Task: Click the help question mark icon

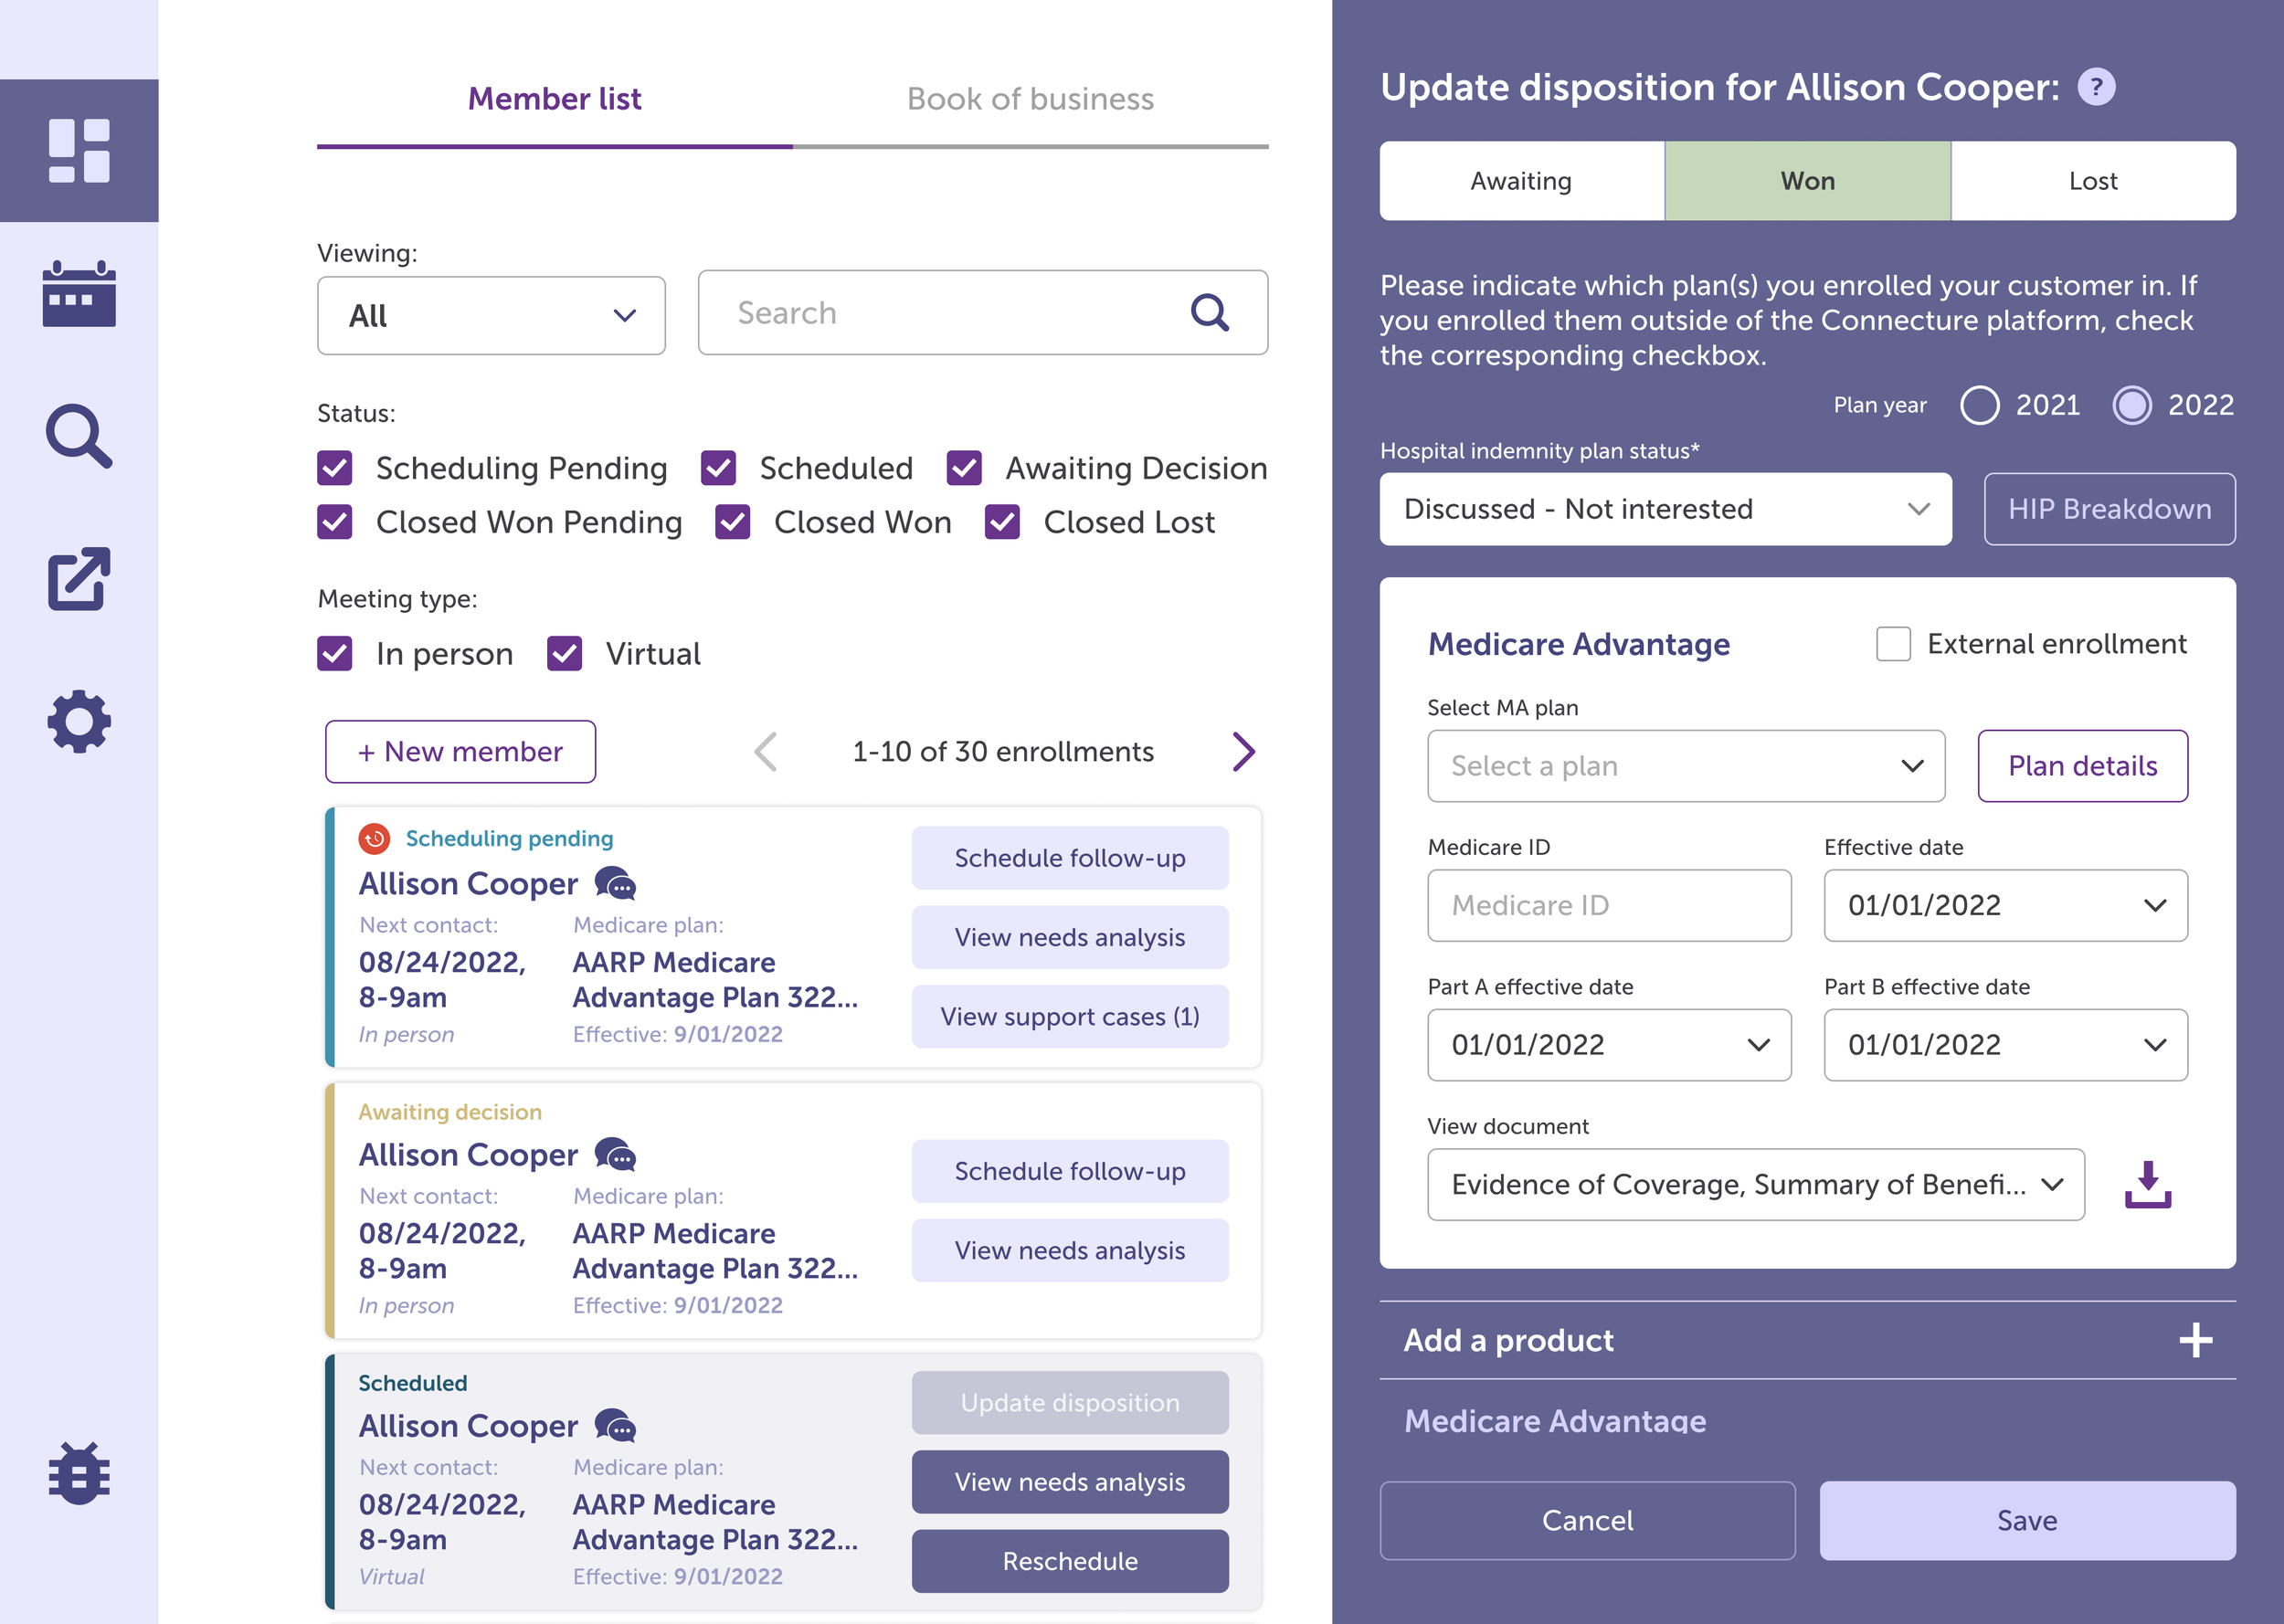Action: coord(2096,87)
